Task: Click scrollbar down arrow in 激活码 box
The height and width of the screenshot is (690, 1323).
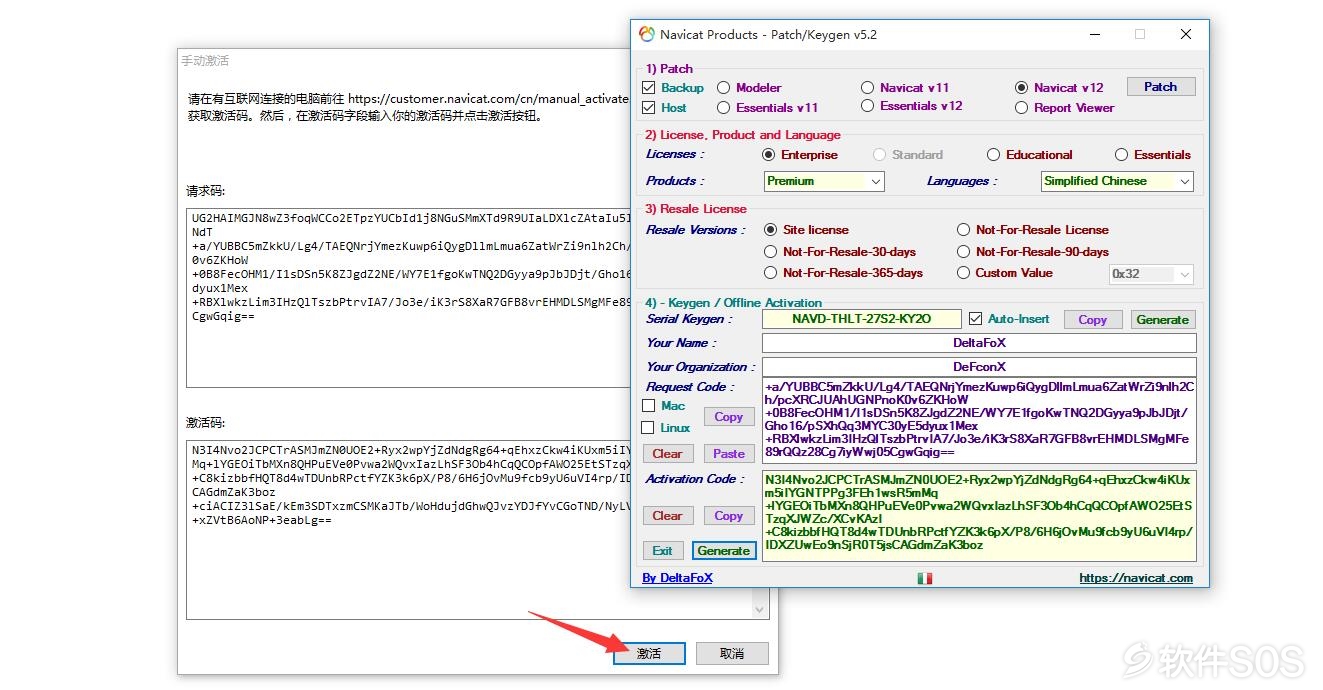Action: [760, 609]
